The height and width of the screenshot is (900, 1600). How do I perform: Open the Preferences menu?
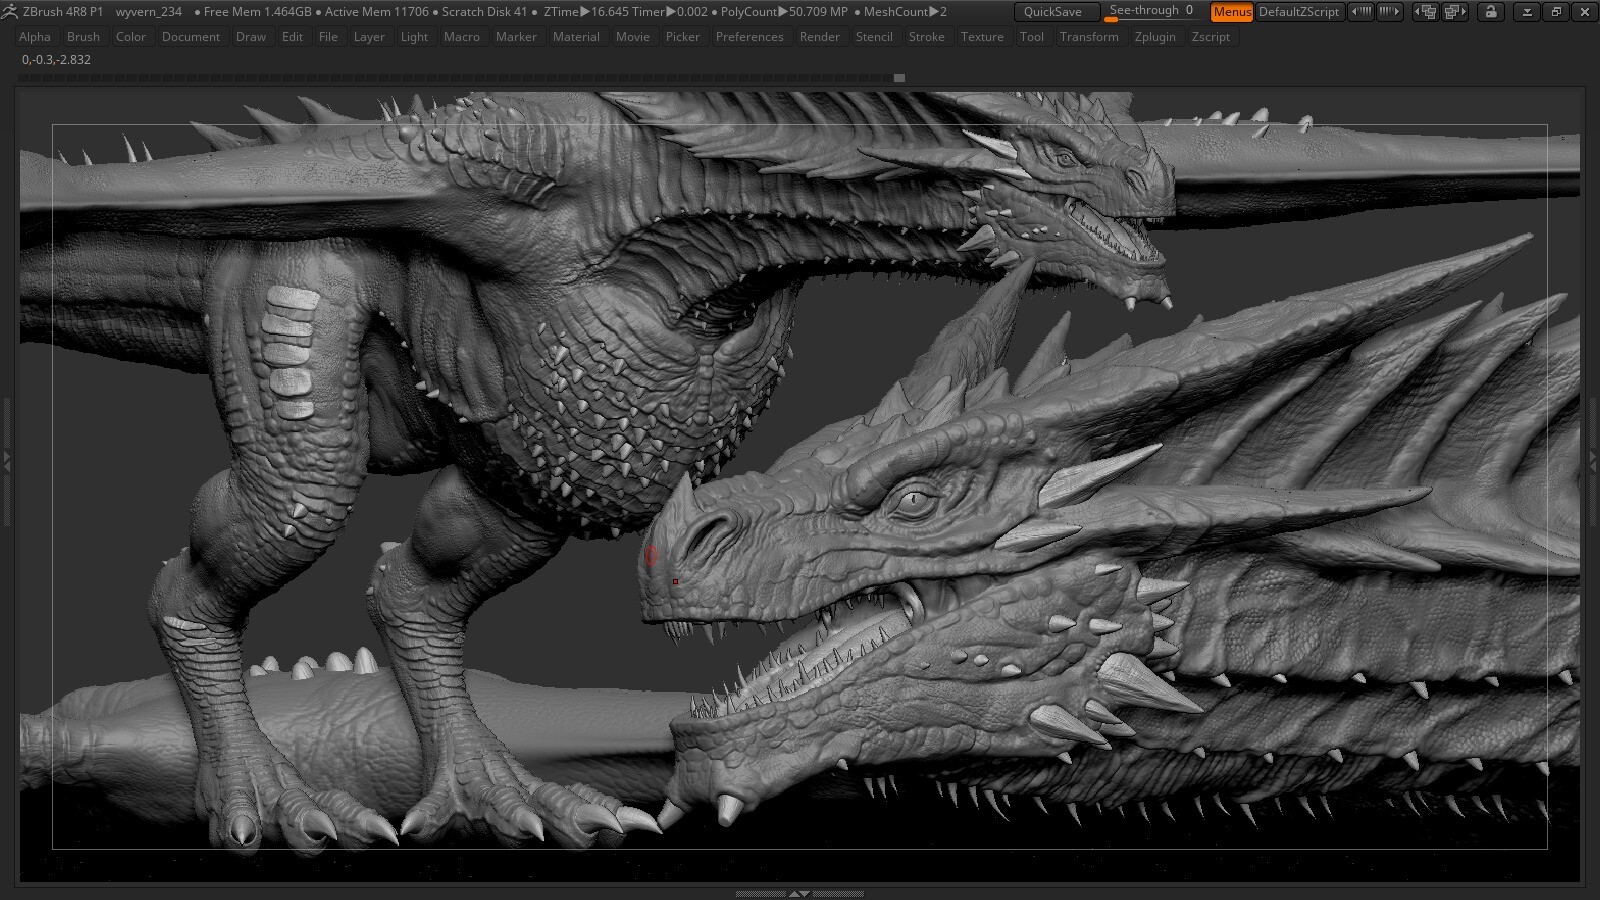[x=750, y=37]
